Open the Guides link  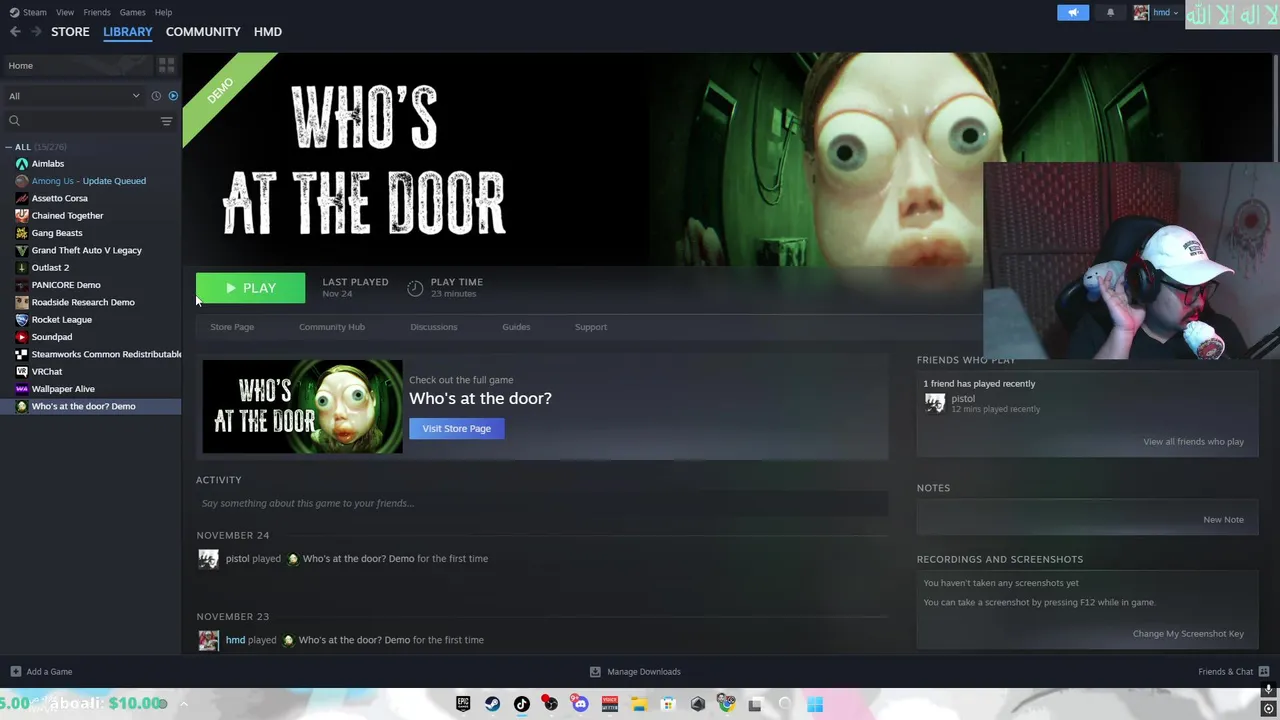516,327
